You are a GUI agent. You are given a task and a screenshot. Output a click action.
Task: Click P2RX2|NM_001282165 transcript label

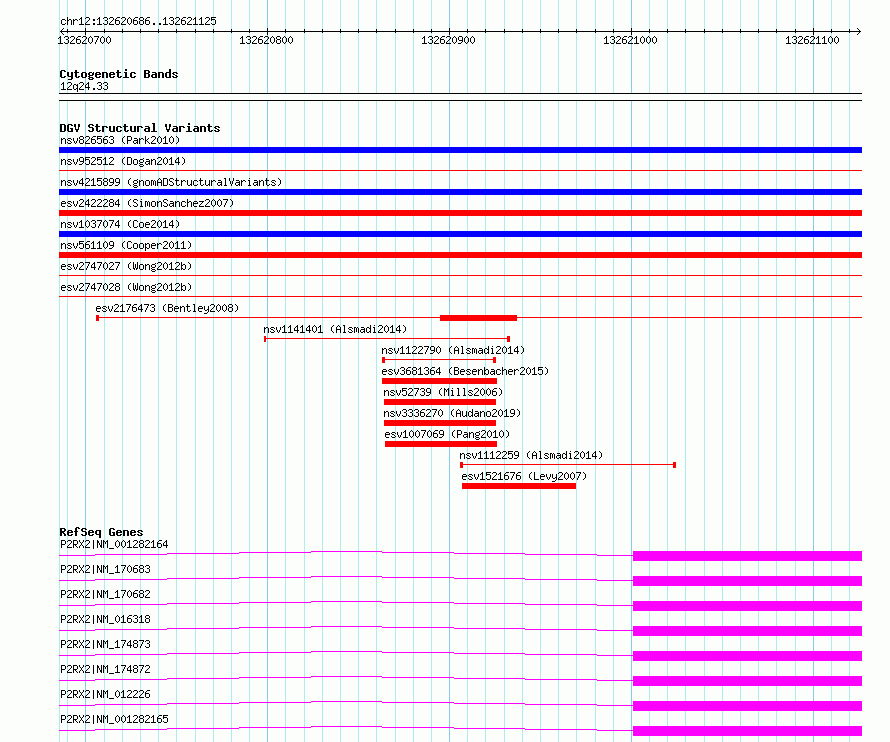pyautogui.click(x=114, y=719)
